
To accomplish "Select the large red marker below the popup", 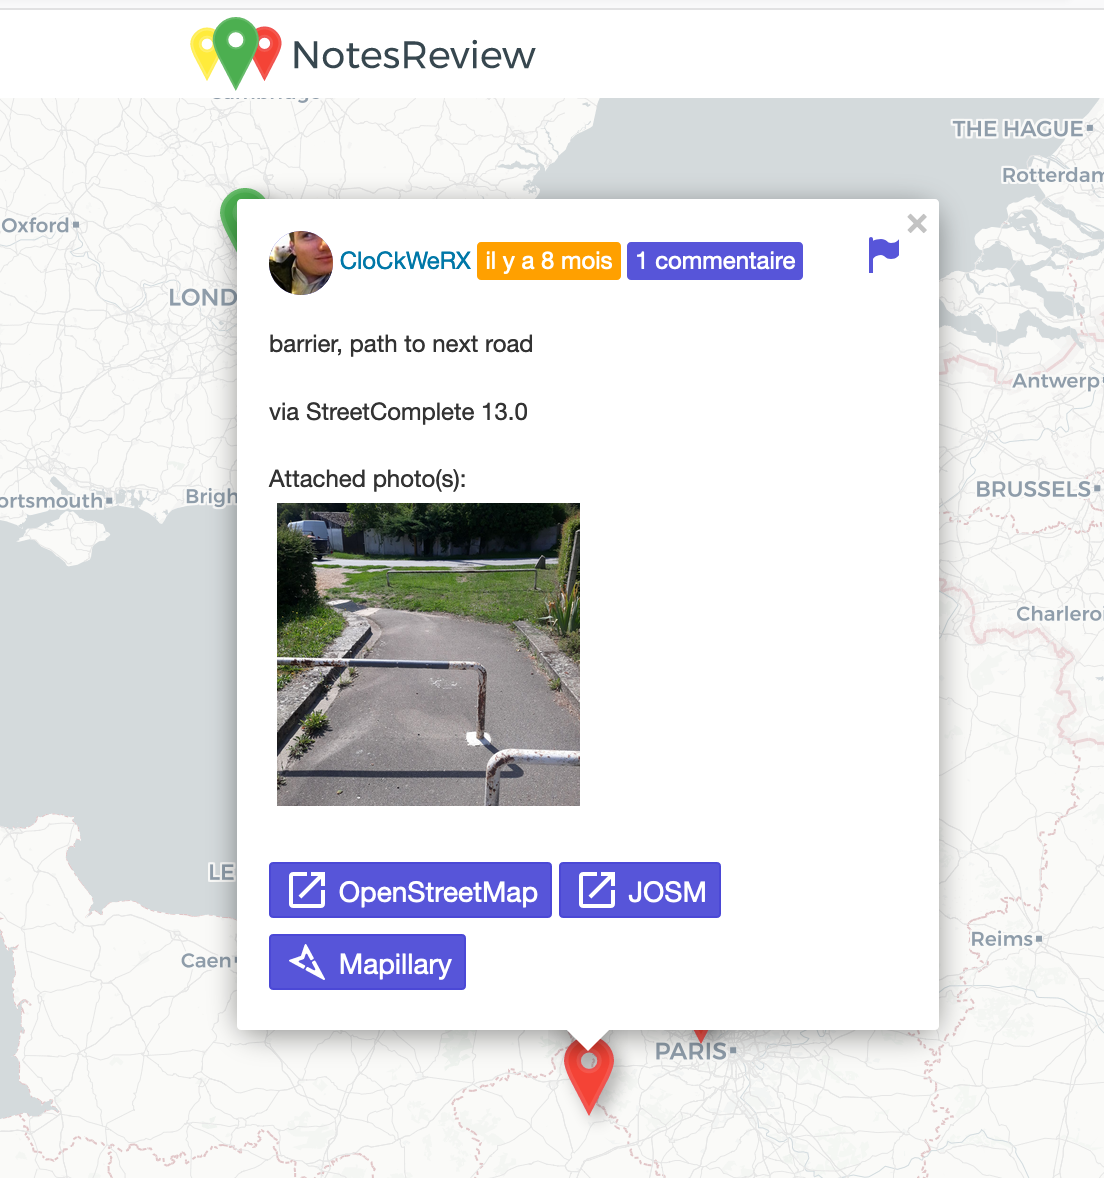I will click(588, 1073).
